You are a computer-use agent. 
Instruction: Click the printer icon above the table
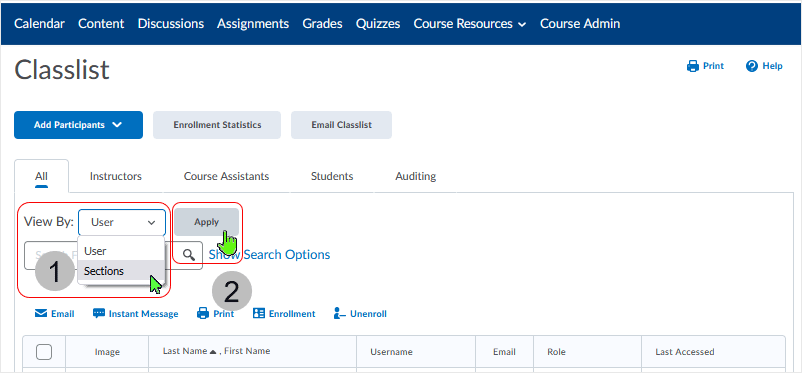click(203, 314)
